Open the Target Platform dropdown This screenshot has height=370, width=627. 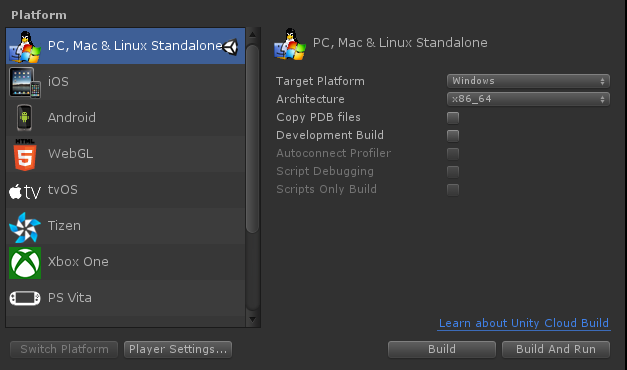528,81
